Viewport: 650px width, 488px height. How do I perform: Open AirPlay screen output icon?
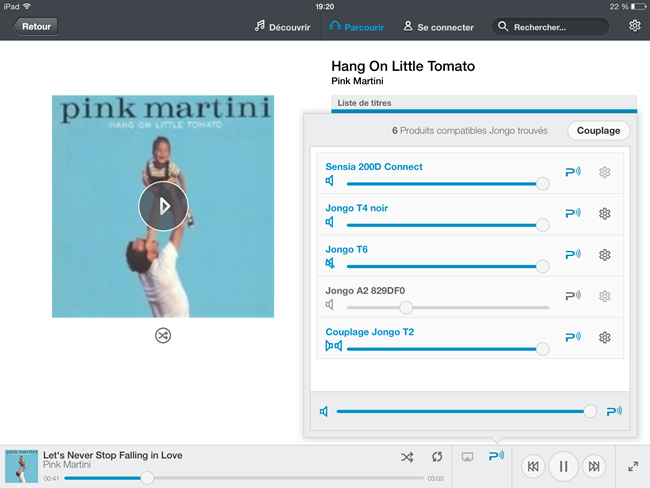[467, 457]
